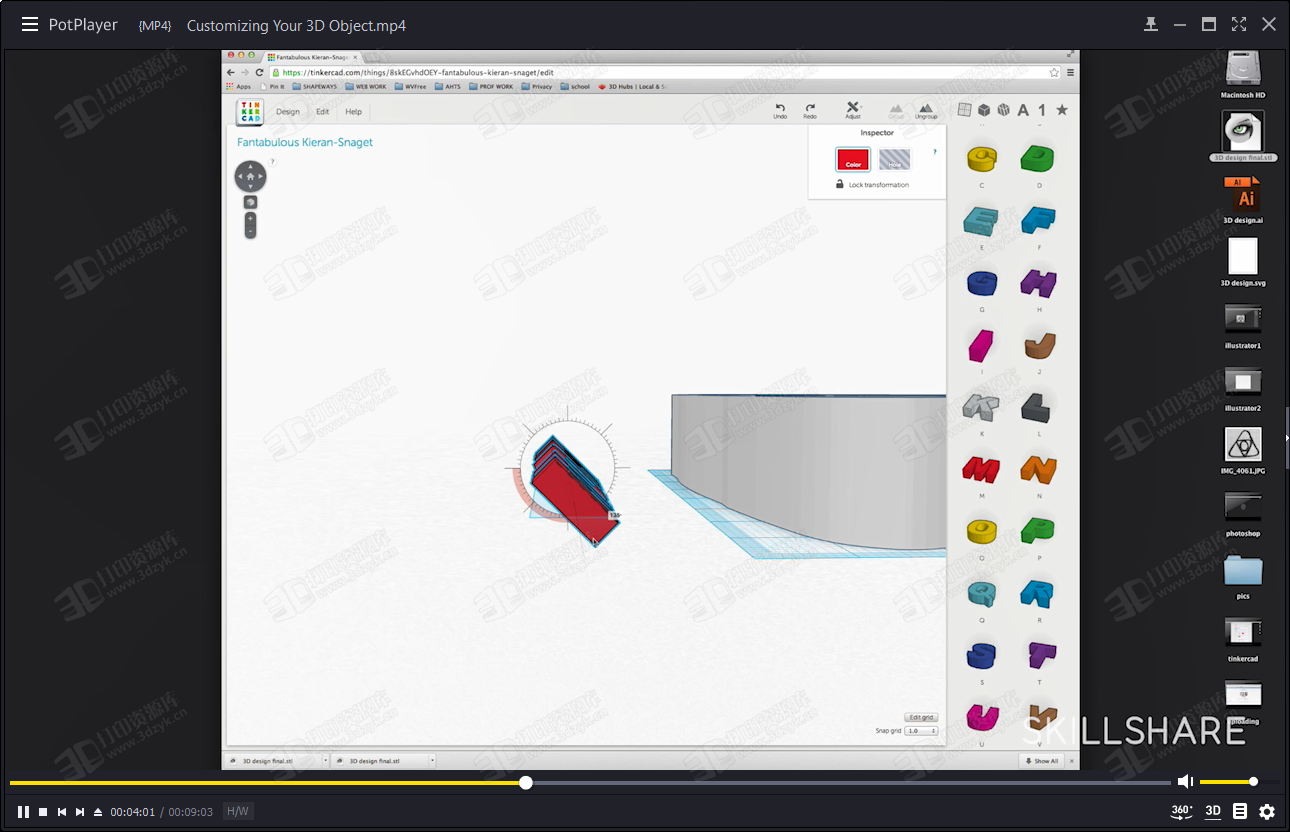Click the eject/open file button
The image size is (1290, 832).
pyautogui.click(x=98, y=812)
